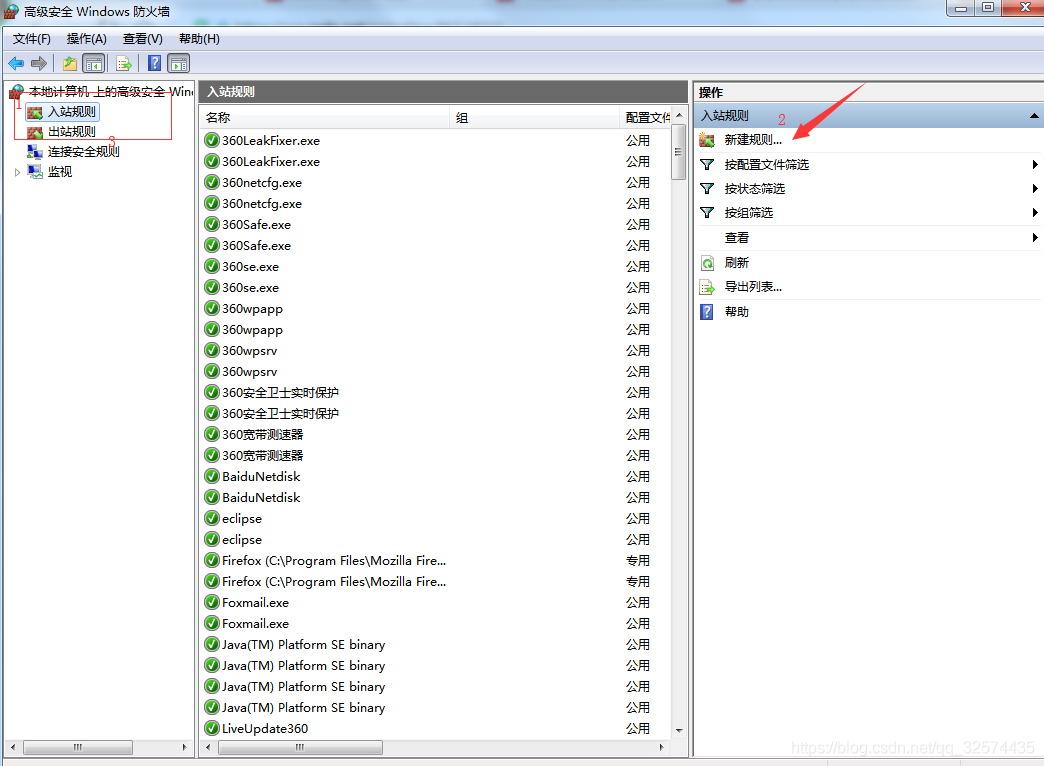
Task: Expand the 查看 submenu arrow in actions
Action: tap(1035, 237)
